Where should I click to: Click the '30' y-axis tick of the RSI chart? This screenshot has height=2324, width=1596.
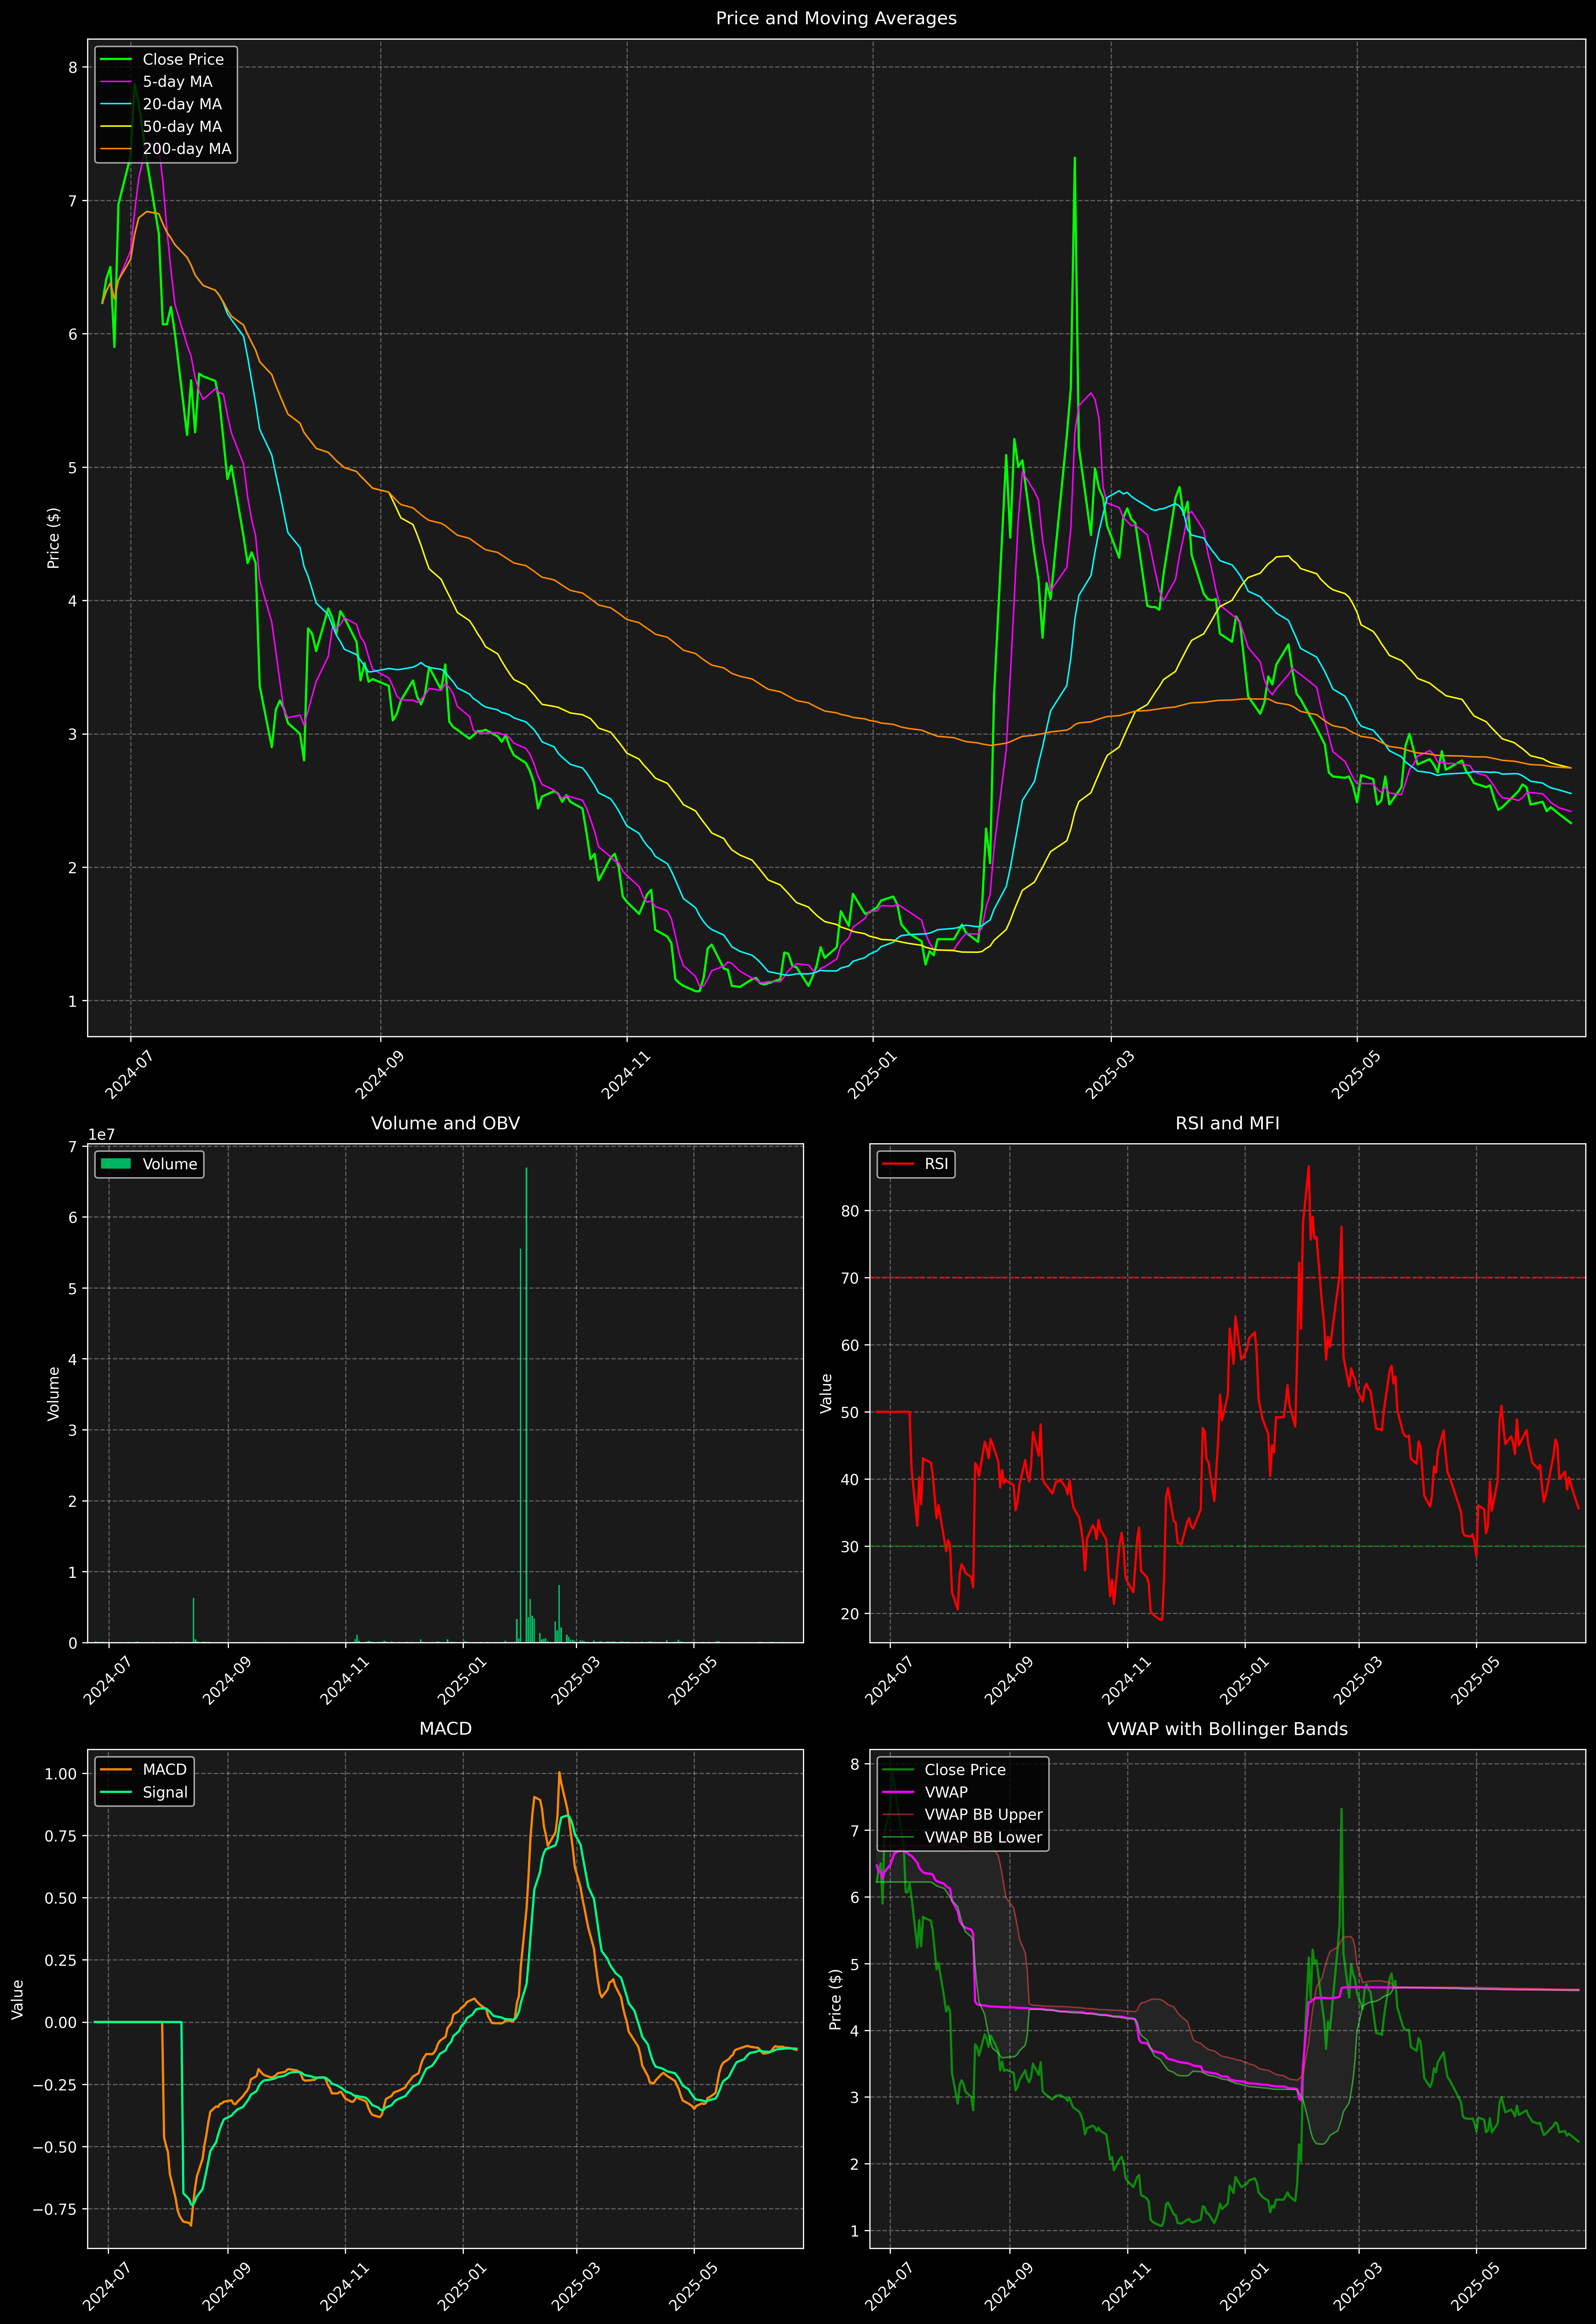[850, 1547]
